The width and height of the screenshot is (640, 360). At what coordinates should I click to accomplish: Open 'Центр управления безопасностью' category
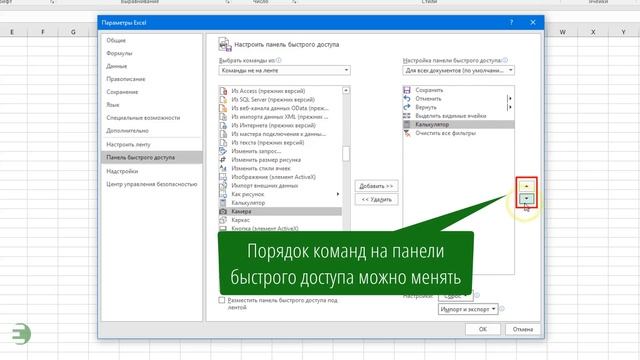[x=152, y=184]
